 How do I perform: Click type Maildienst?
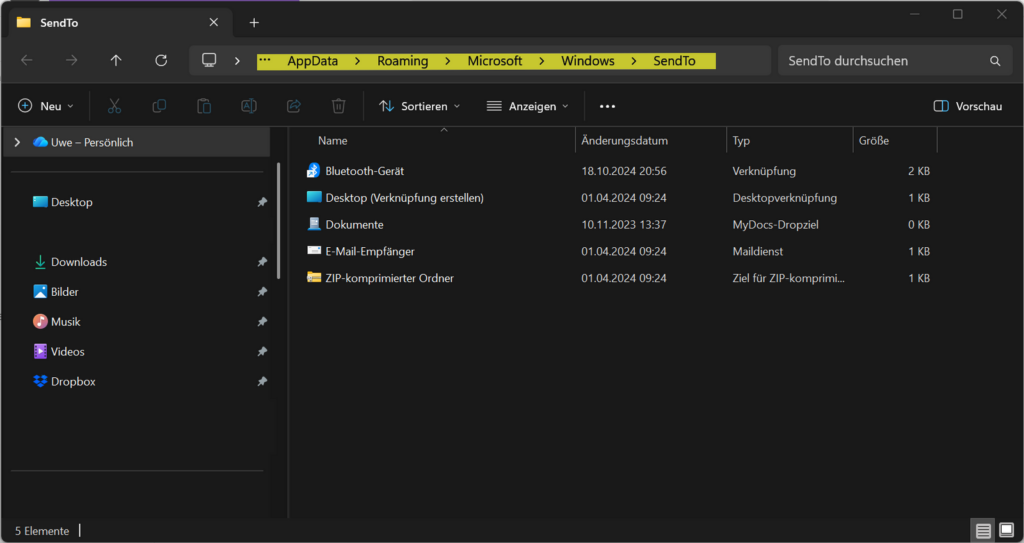click(x=758, y=252)
